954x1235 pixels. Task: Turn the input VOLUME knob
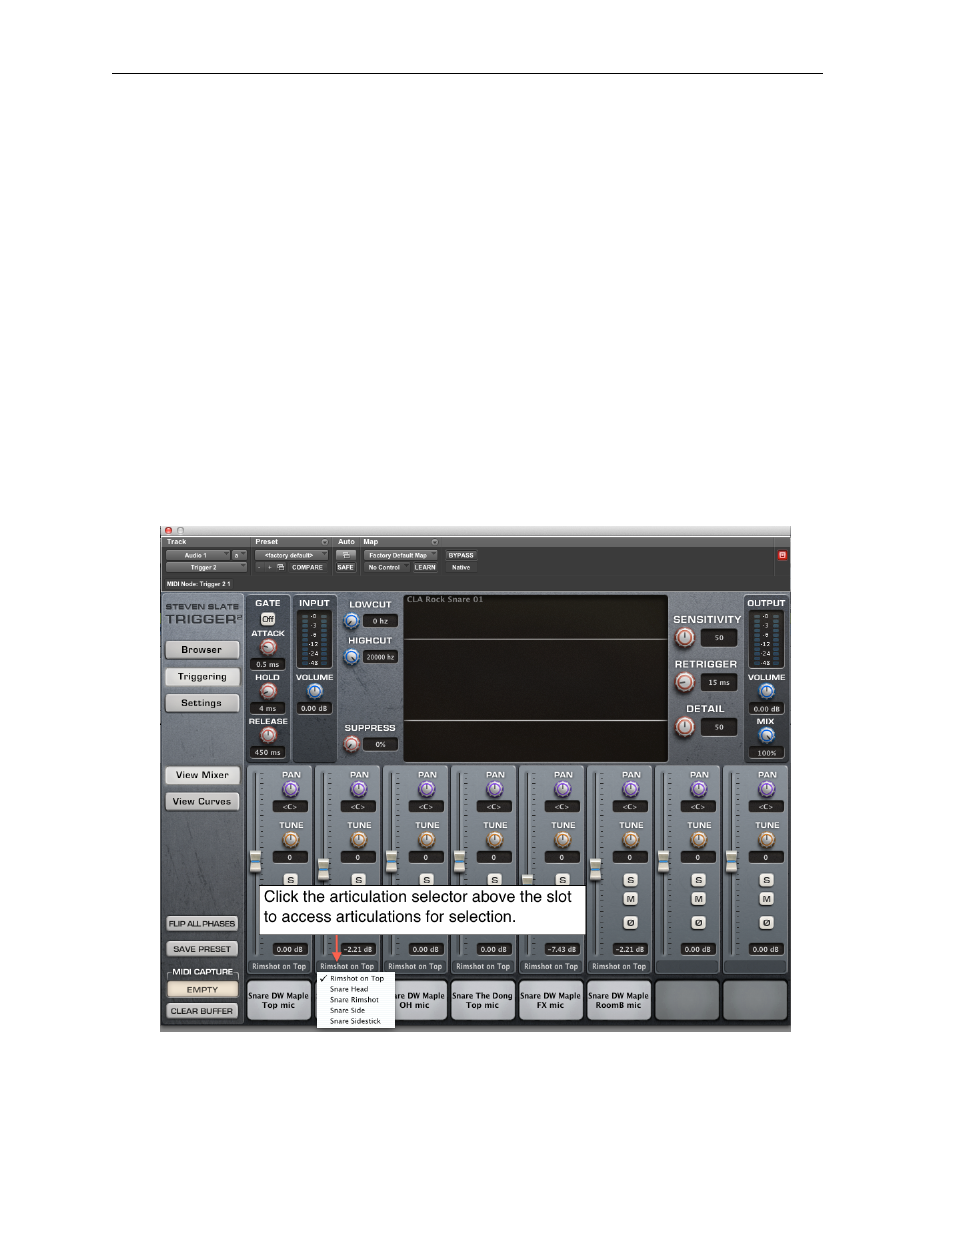tap(314, 691)
